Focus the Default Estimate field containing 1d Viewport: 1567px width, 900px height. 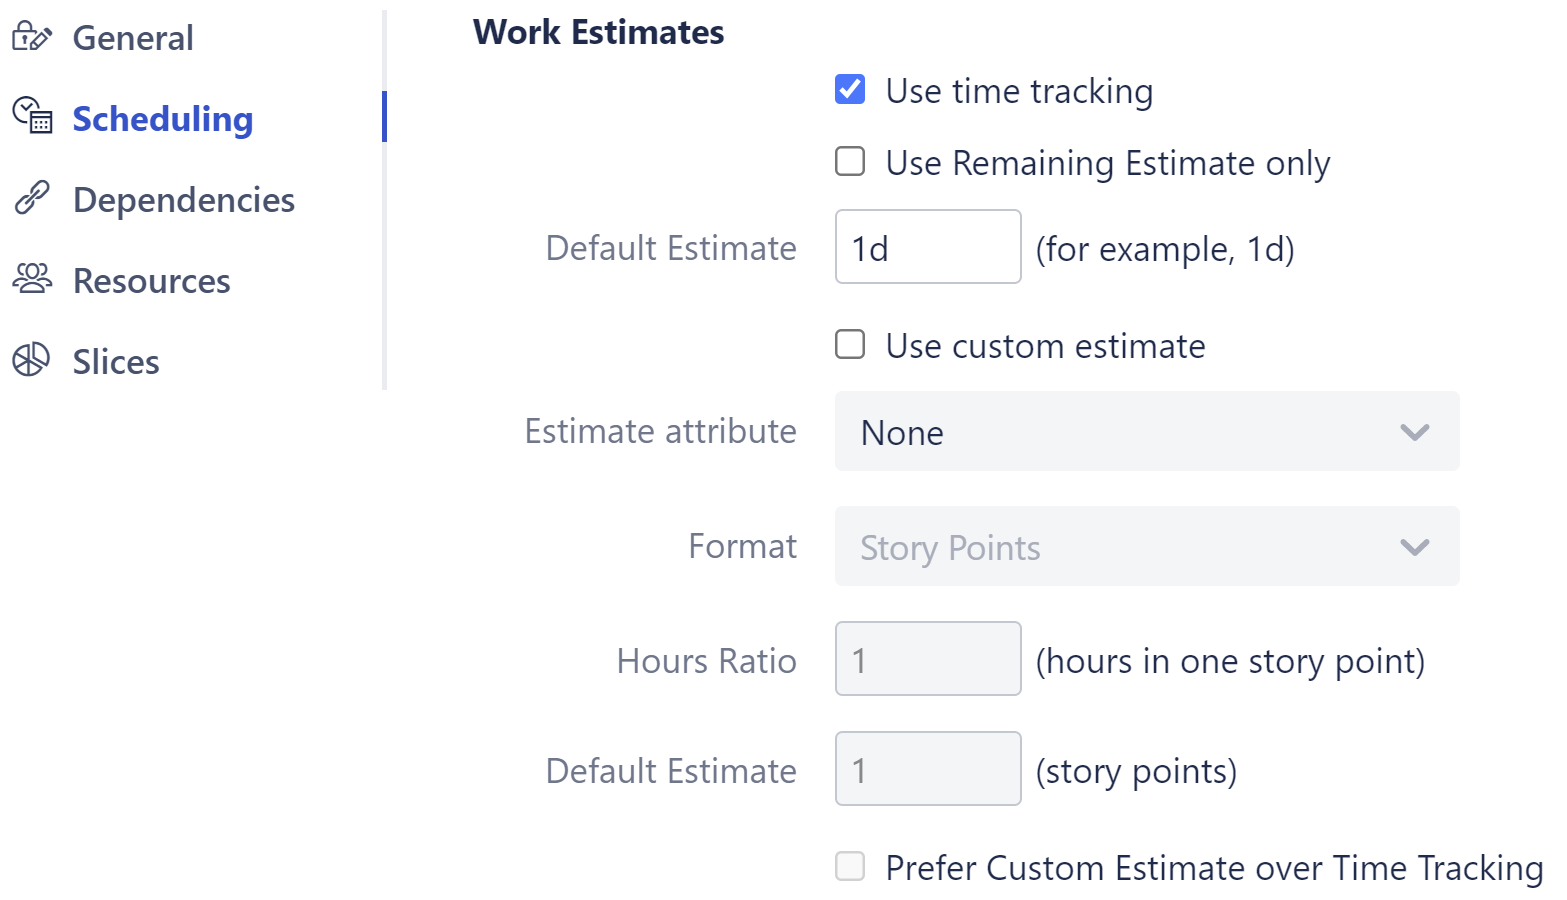coord(927,247)
